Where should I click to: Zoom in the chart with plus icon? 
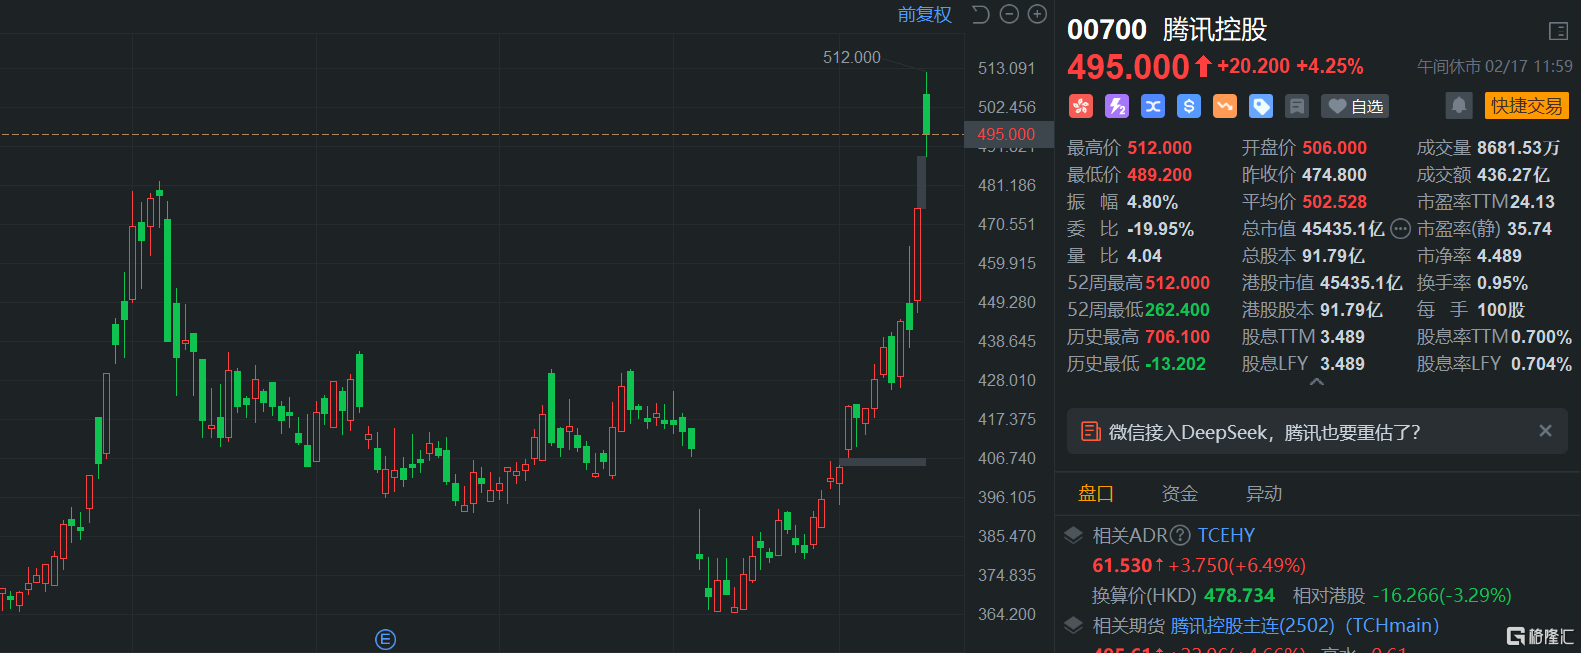pyautogui.click(x=1037, y=14)
